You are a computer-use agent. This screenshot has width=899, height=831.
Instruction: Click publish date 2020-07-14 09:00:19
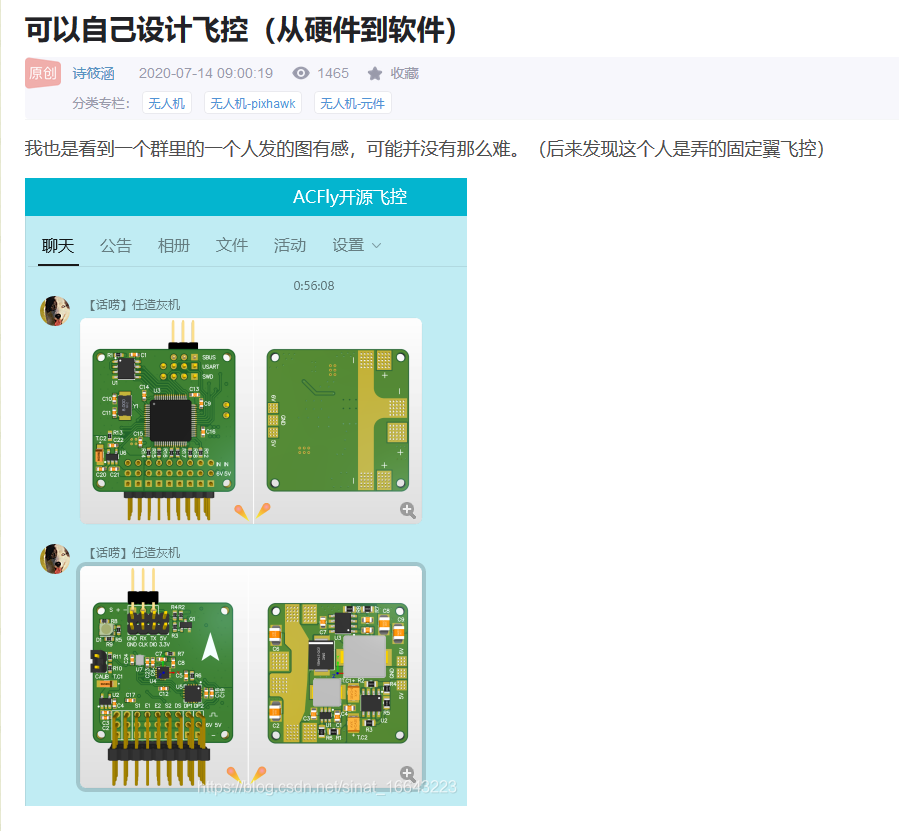tap(206, 73)
